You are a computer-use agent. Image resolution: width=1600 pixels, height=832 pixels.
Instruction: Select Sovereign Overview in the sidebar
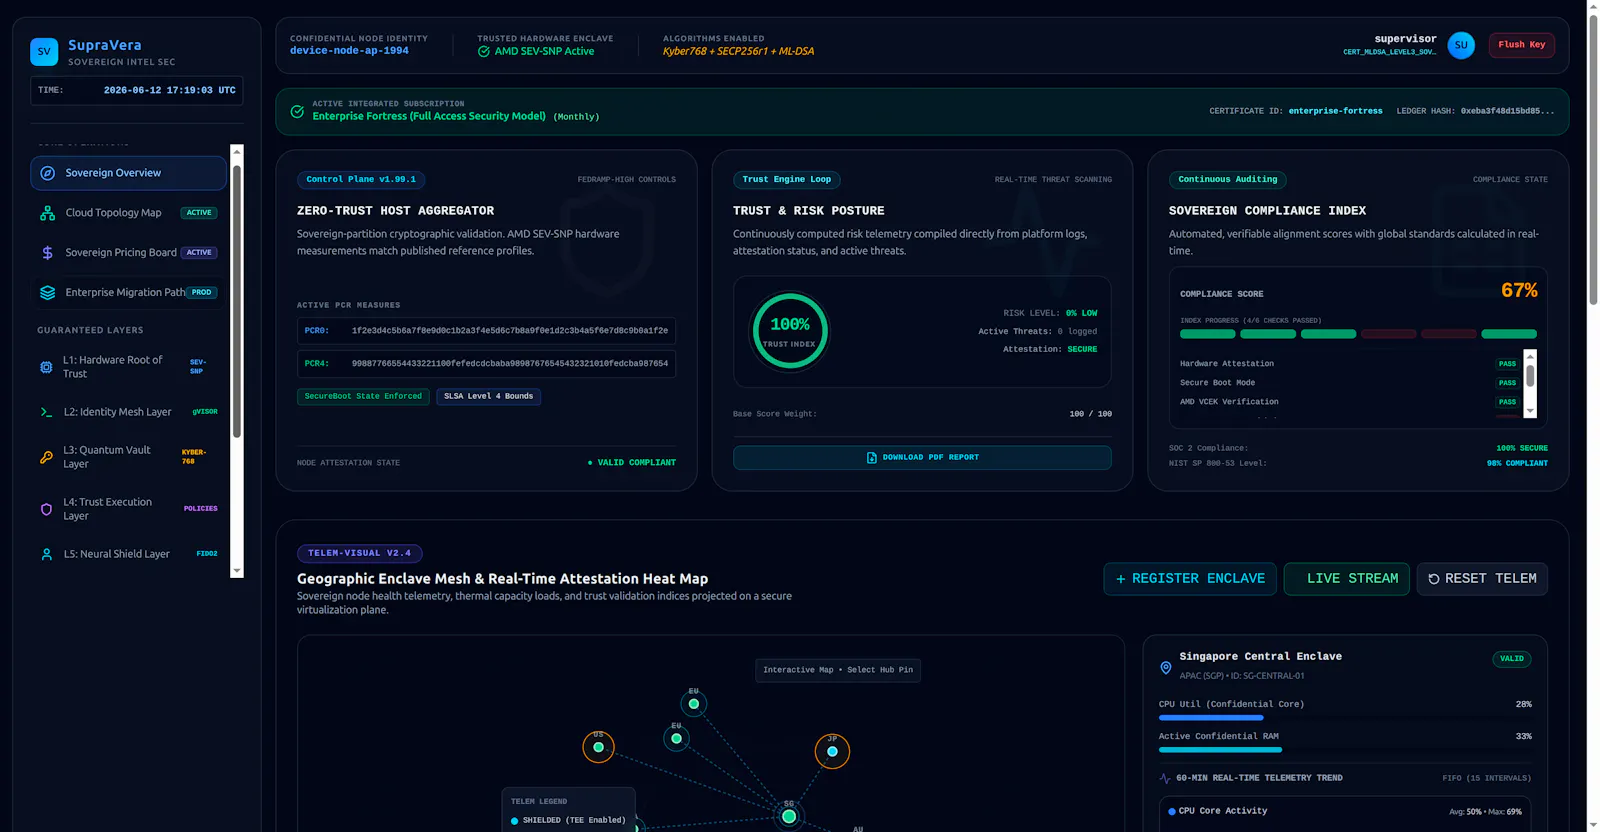click(128, 173)
